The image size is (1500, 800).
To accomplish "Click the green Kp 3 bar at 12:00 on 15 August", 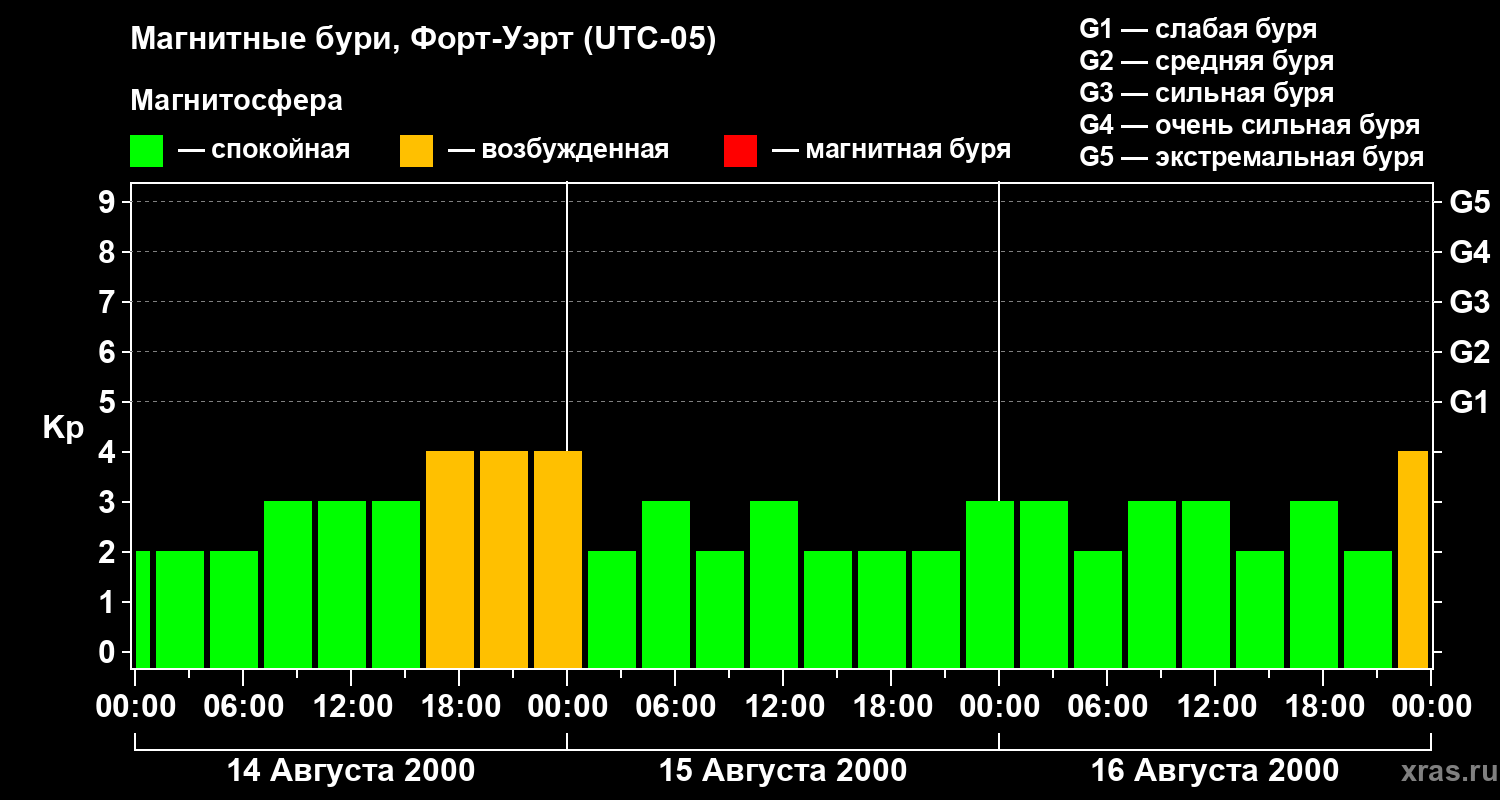I will (x=774, y=584).
